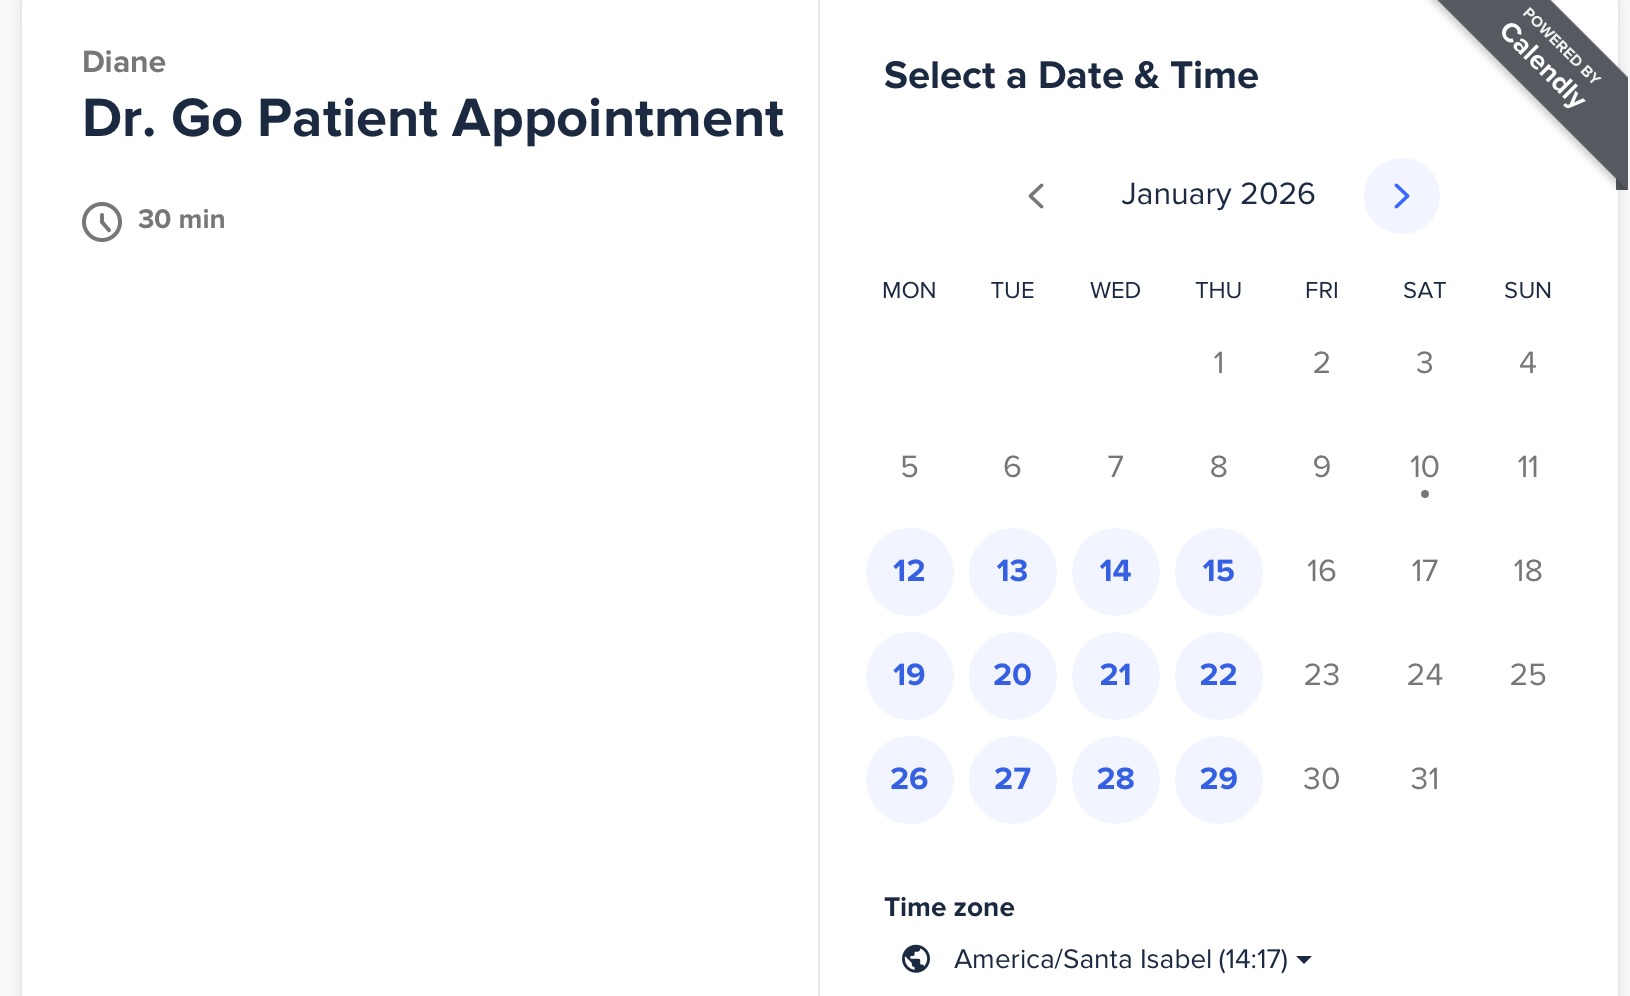
Task: Click the globe icon beside time zone
Action: [x=916, y=959]
